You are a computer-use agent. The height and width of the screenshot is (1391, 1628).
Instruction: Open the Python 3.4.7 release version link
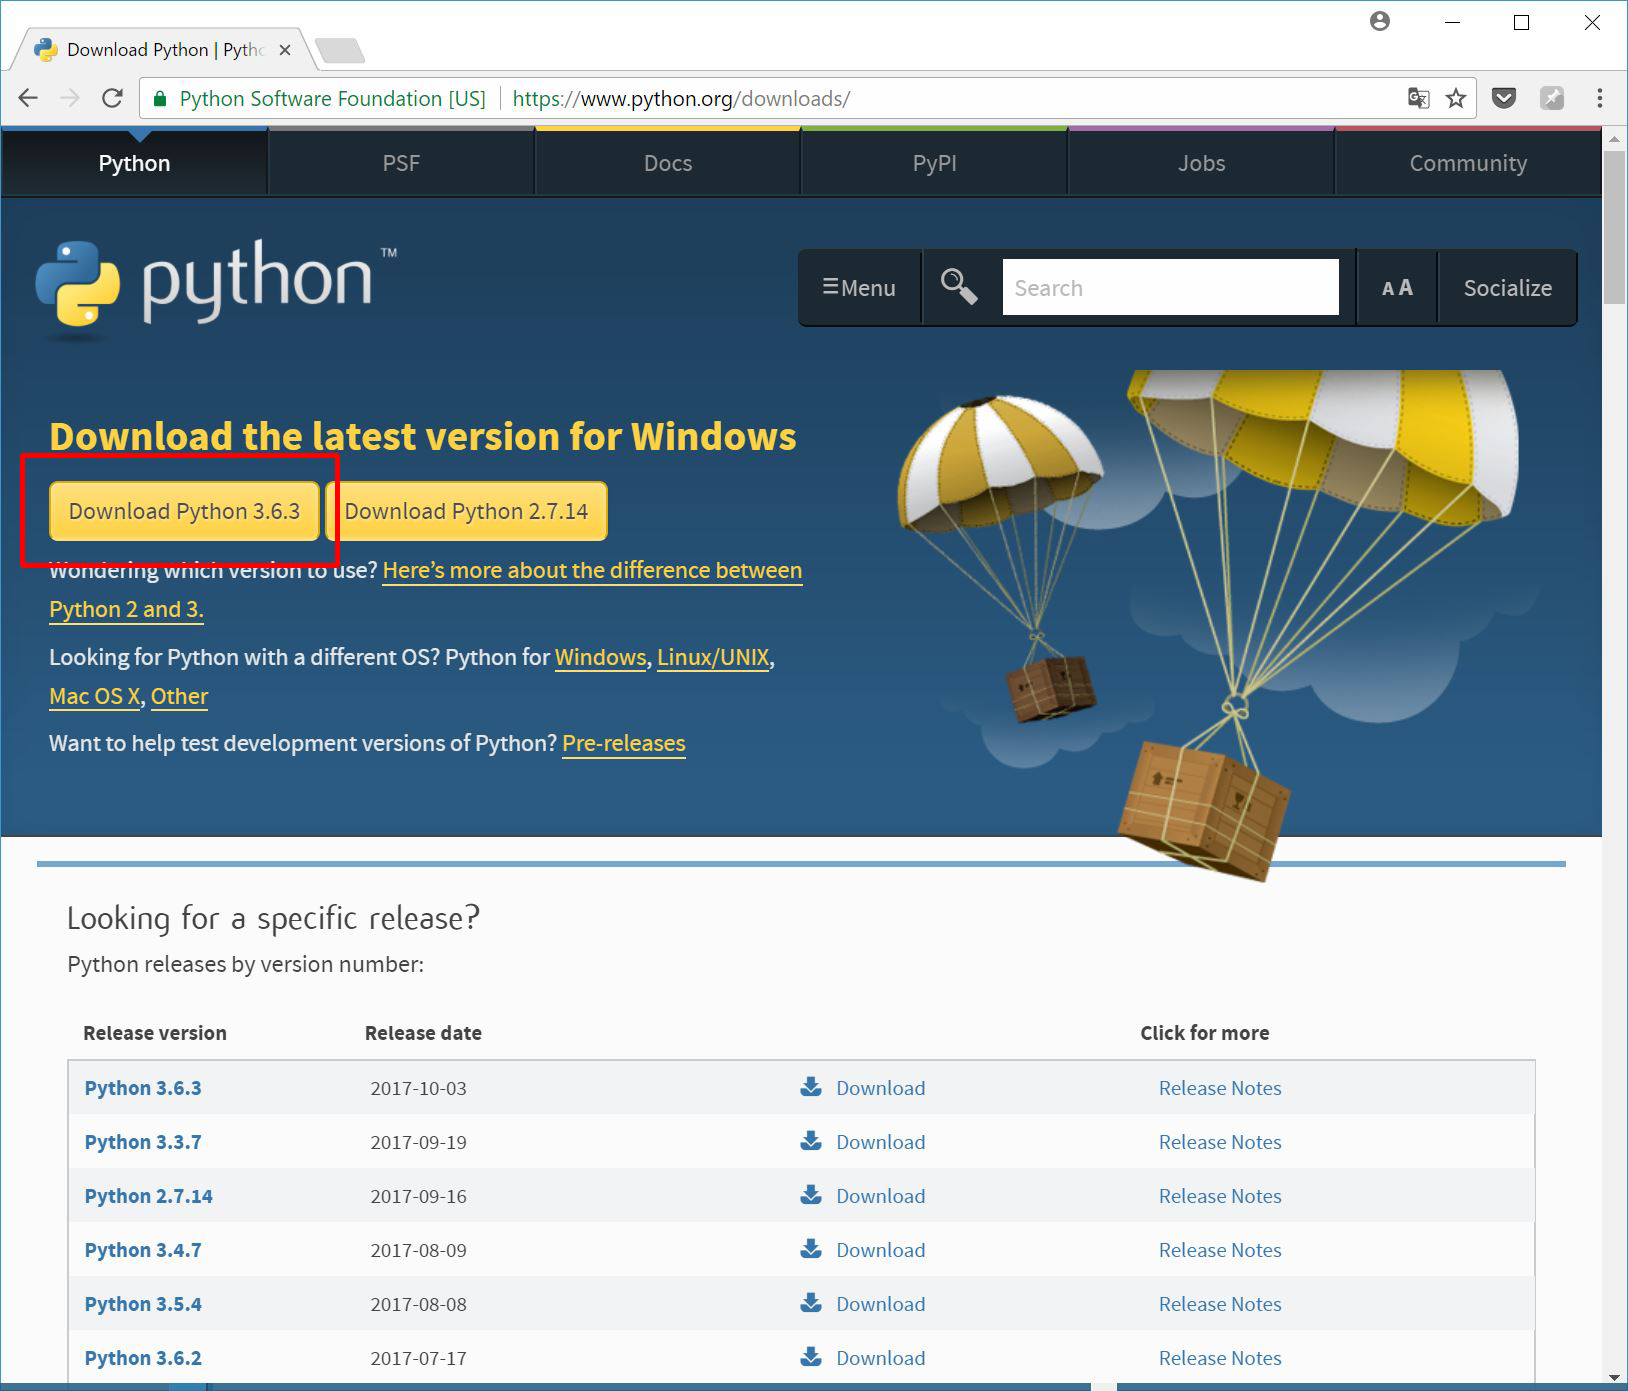[x=143, y=1250]
